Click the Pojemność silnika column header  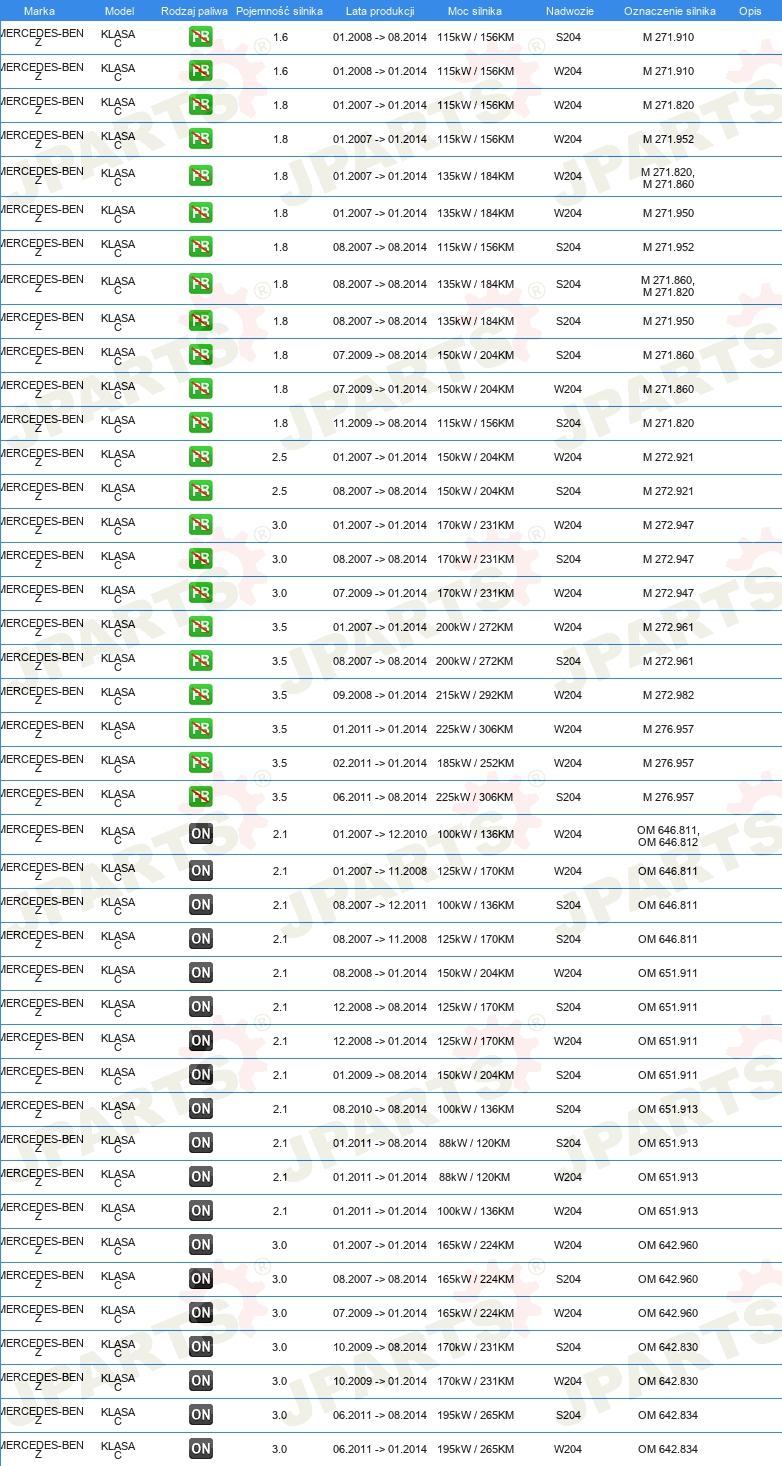pos(280,11)
